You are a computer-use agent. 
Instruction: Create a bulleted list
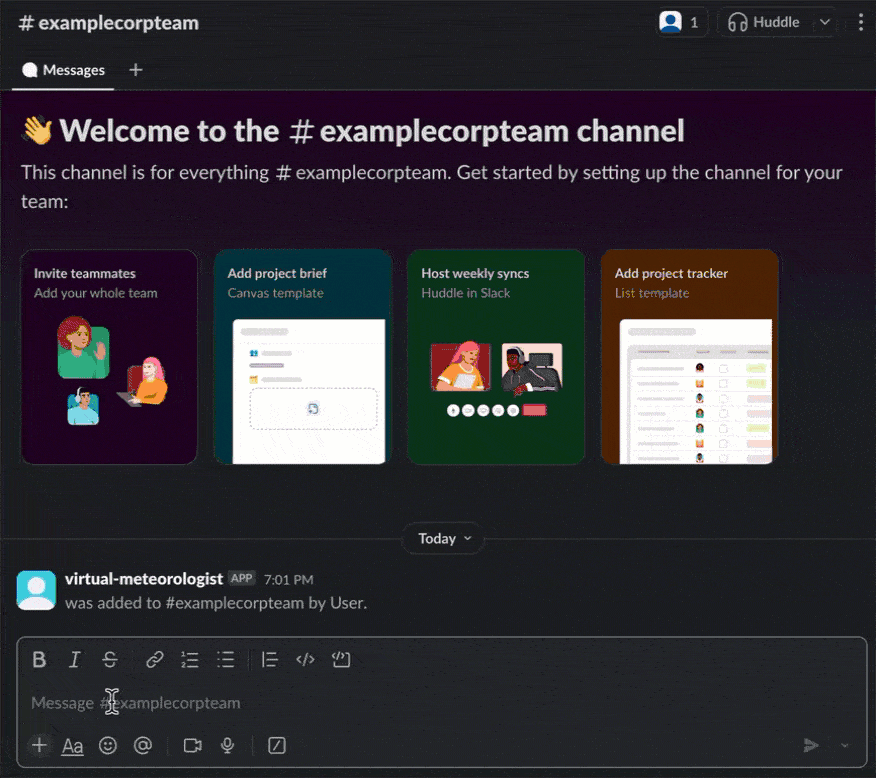226,659
